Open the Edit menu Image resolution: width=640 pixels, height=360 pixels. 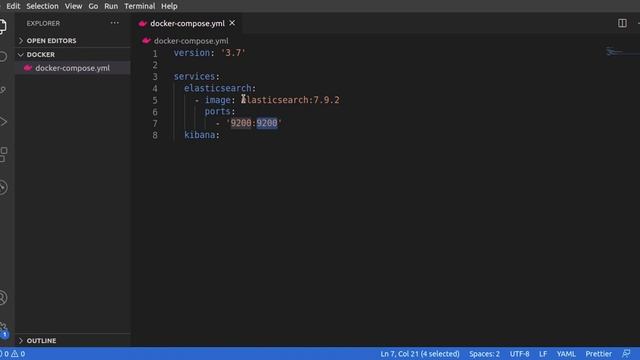click(x=13, y=6)
